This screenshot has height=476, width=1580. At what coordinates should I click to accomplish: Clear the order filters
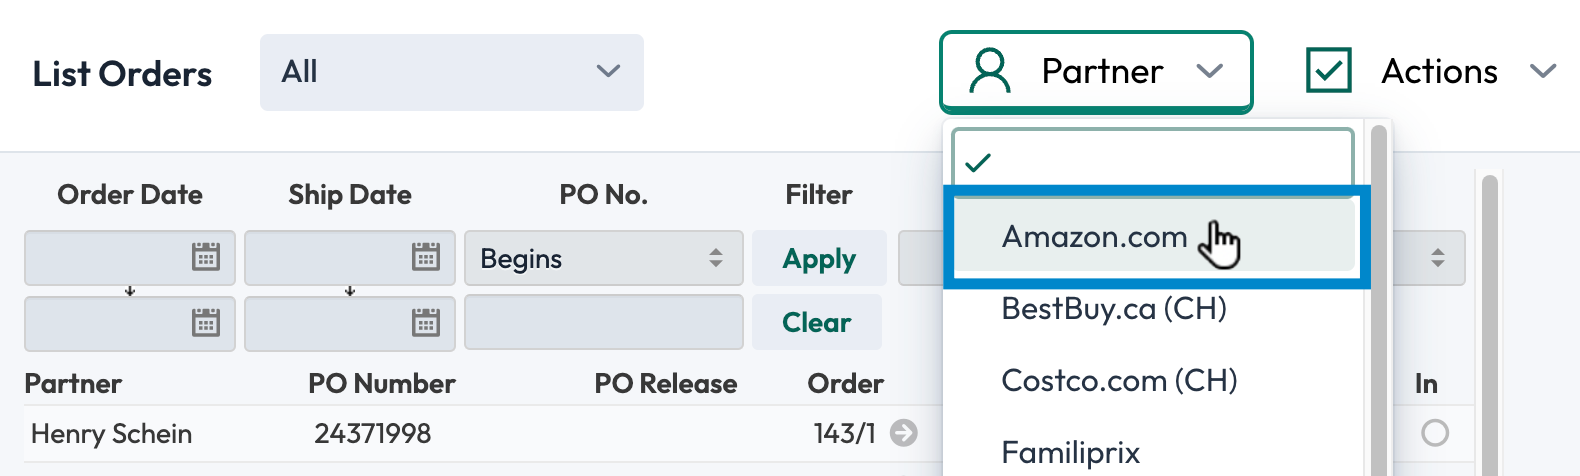[817, 322]
